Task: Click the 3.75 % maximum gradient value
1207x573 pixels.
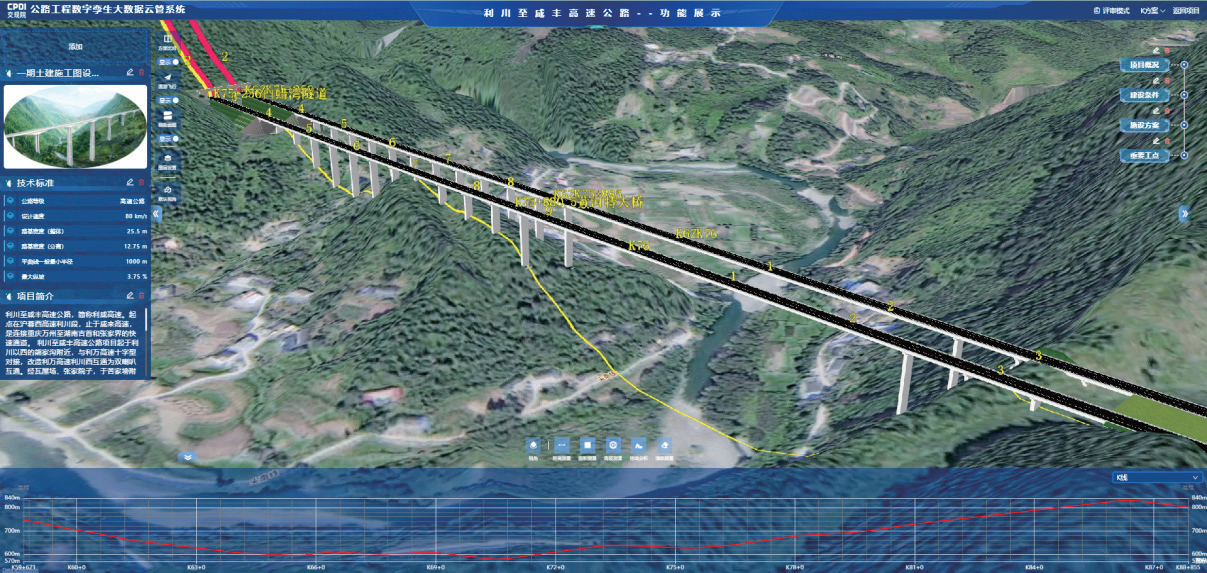Action: pyautogui.click(x=137, y=276)
